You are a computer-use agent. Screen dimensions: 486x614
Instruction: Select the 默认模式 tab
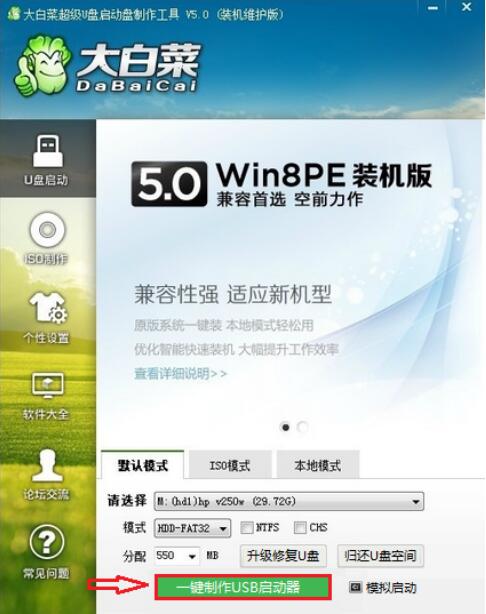tap(143, 465)
